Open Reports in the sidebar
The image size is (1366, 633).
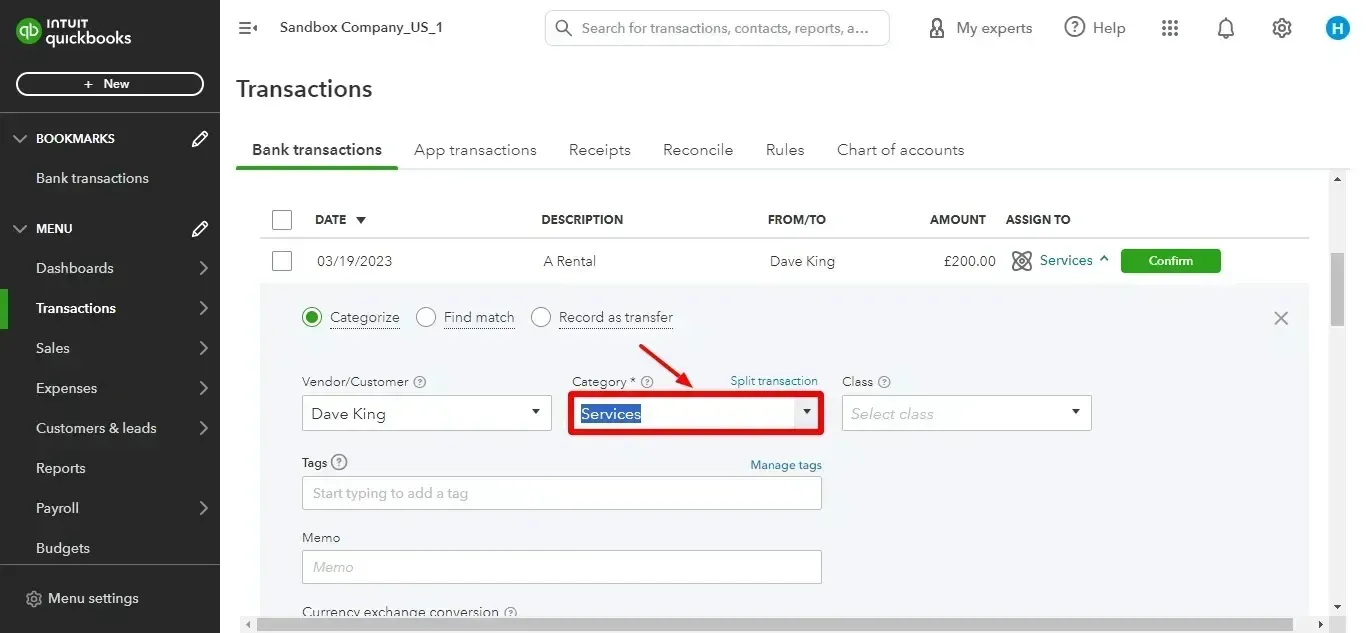click(x=60, y=468)
